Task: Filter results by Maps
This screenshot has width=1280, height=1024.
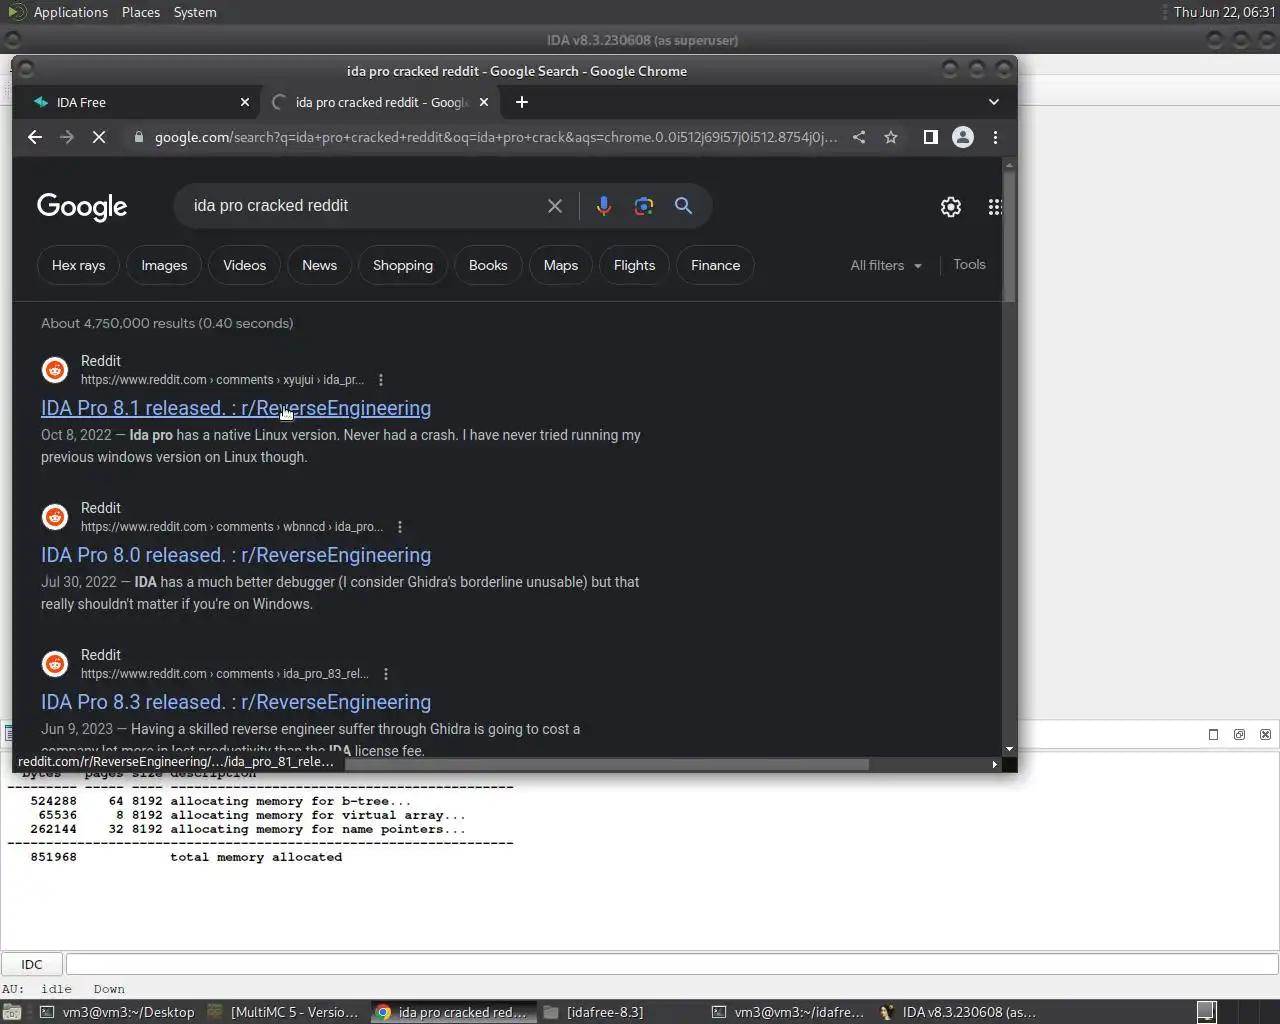Action: pyautogui.click(x=561, y=265)
